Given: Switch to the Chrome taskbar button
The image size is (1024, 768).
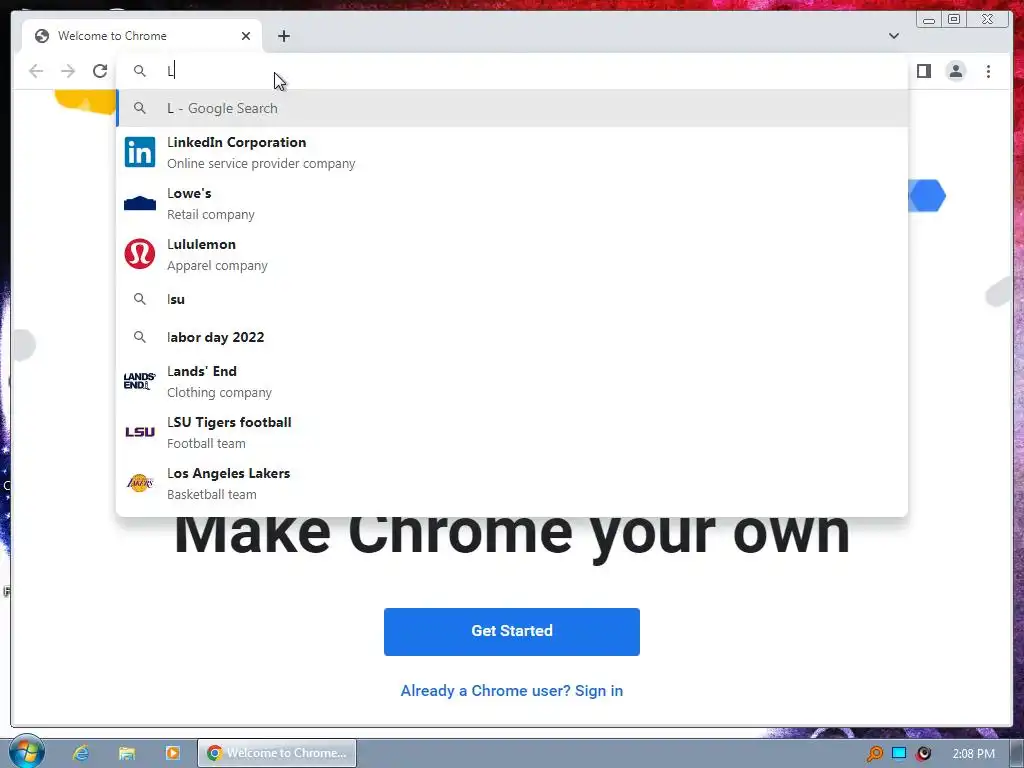Looking at the screenshot, I should [277, 753].
